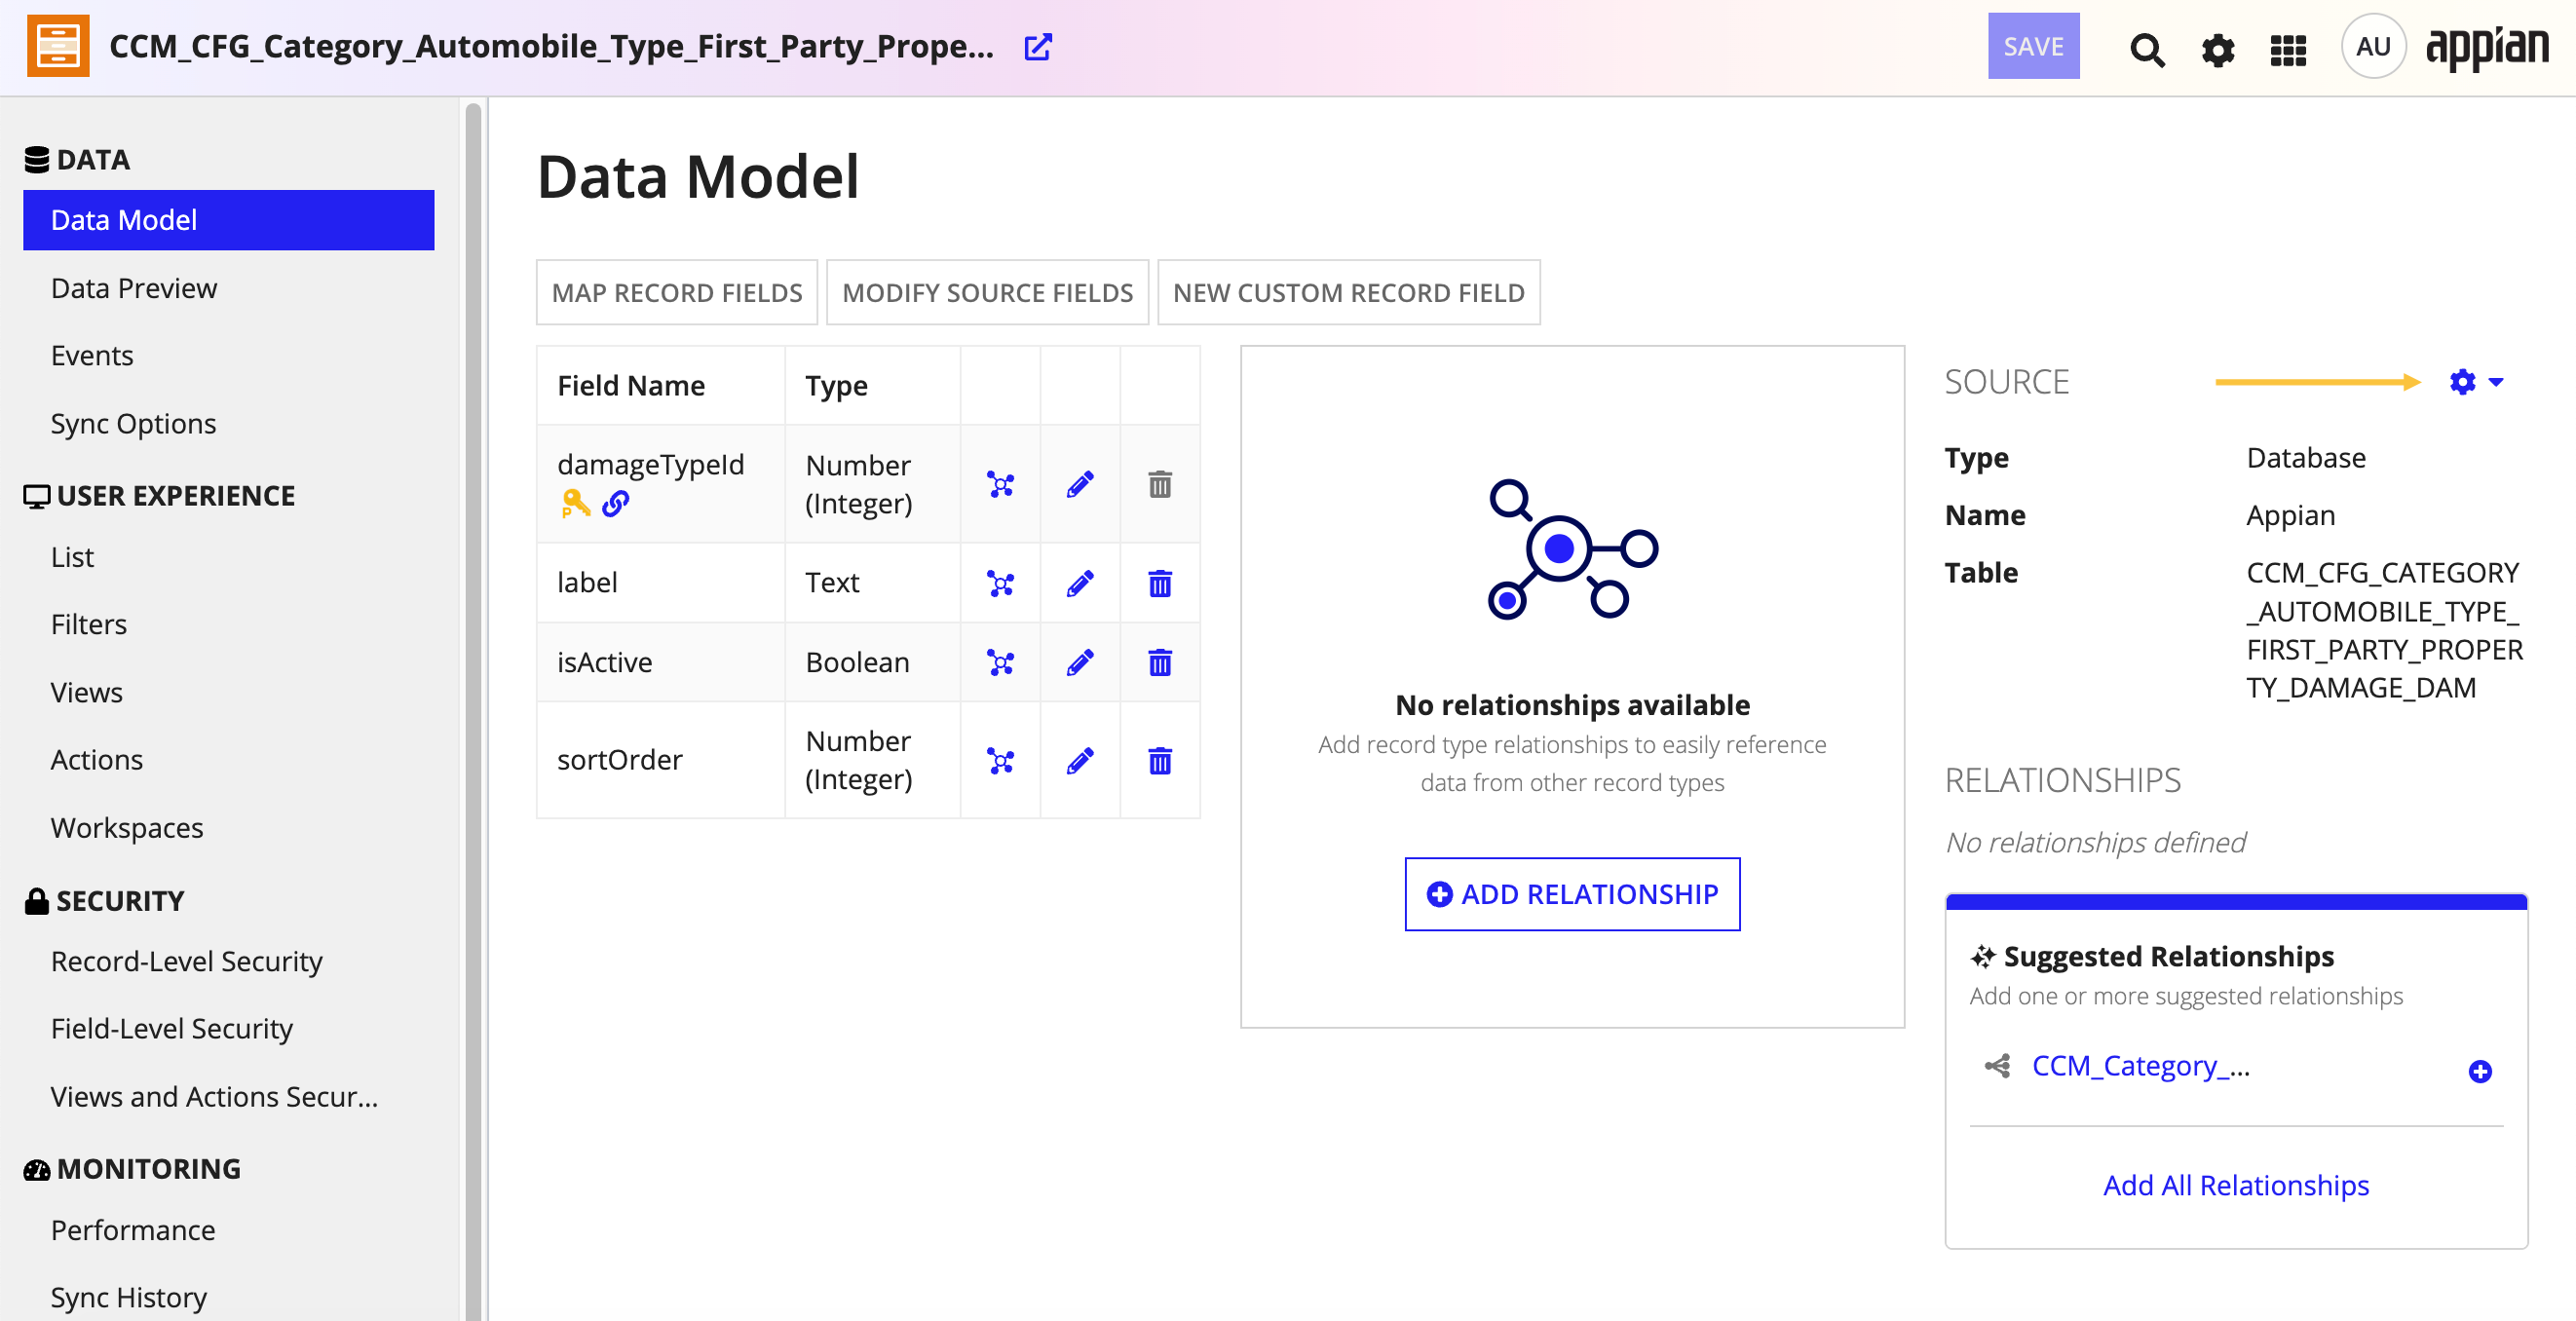This screenshot has width=2576, height=1321.
Task: View relationships icon for sortOrder row
Action: [x=1000, y=761]
